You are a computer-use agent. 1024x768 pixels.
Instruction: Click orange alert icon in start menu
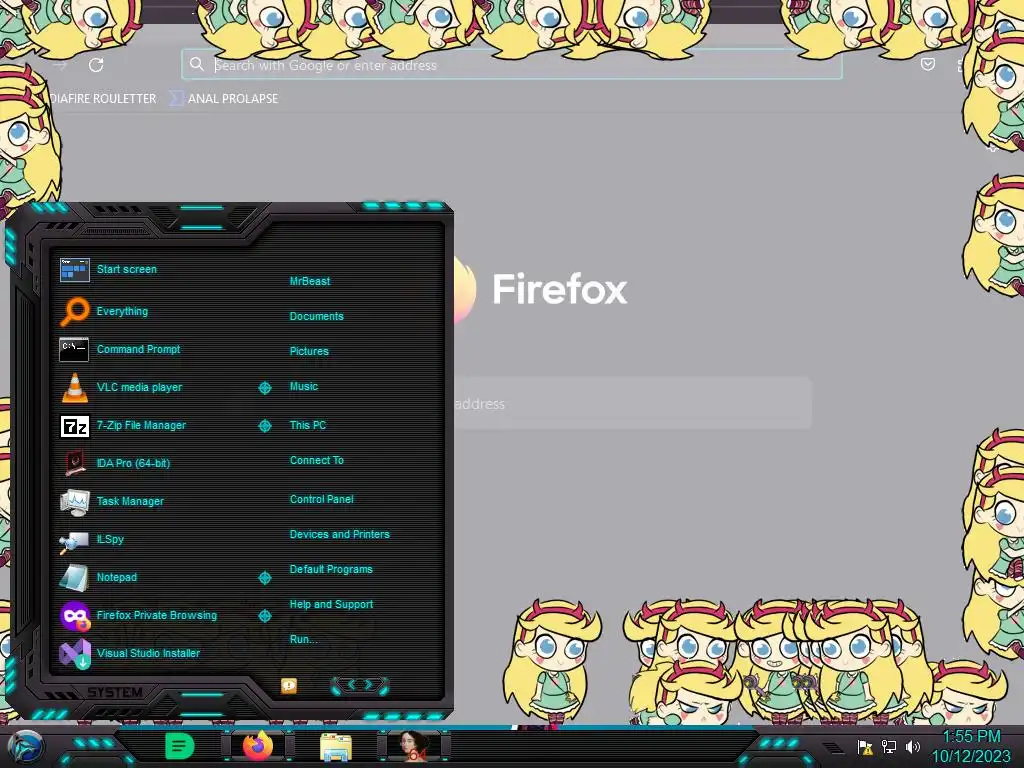click(x=289, y=685)
